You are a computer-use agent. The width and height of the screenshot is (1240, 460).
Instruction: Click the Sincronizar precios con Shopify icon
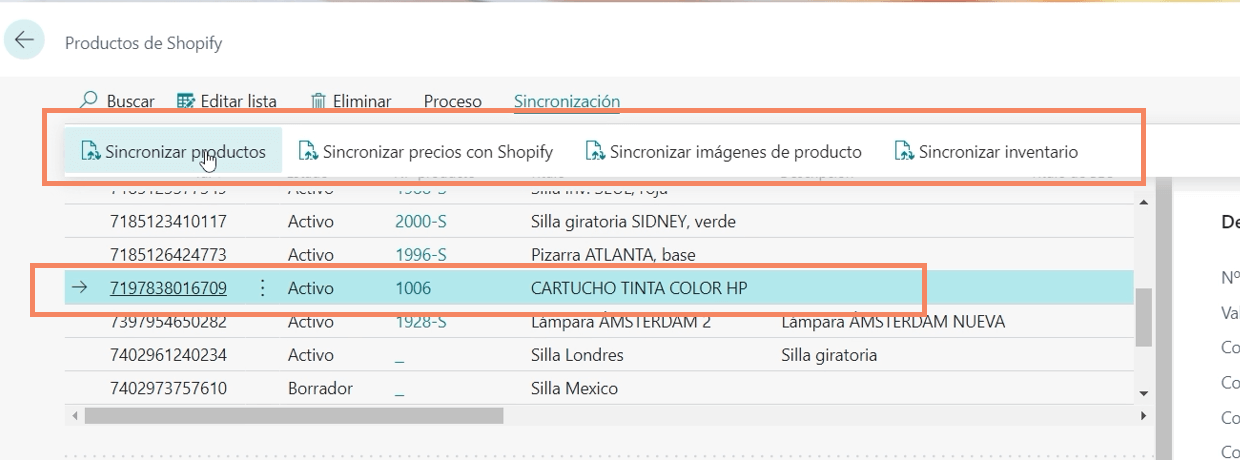click(308, 152)
